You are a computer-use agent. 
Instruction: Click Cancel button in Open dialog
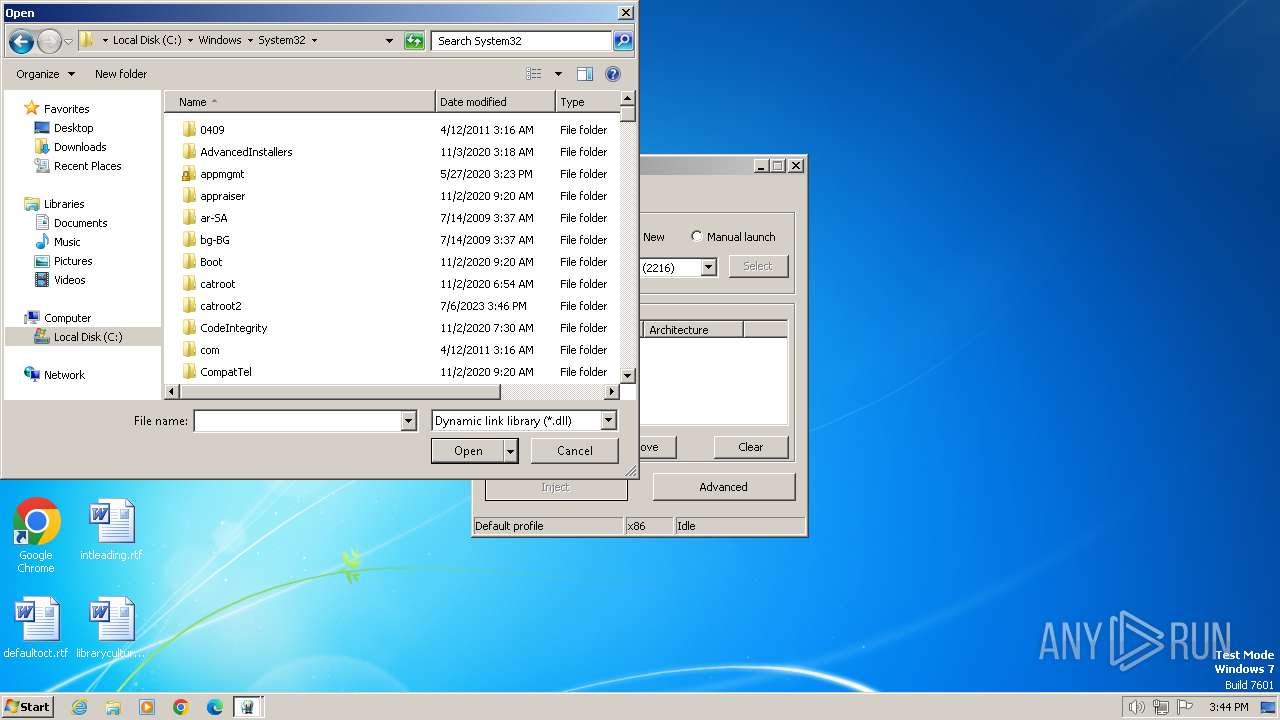pyautogui.click(x=575, y=451)
